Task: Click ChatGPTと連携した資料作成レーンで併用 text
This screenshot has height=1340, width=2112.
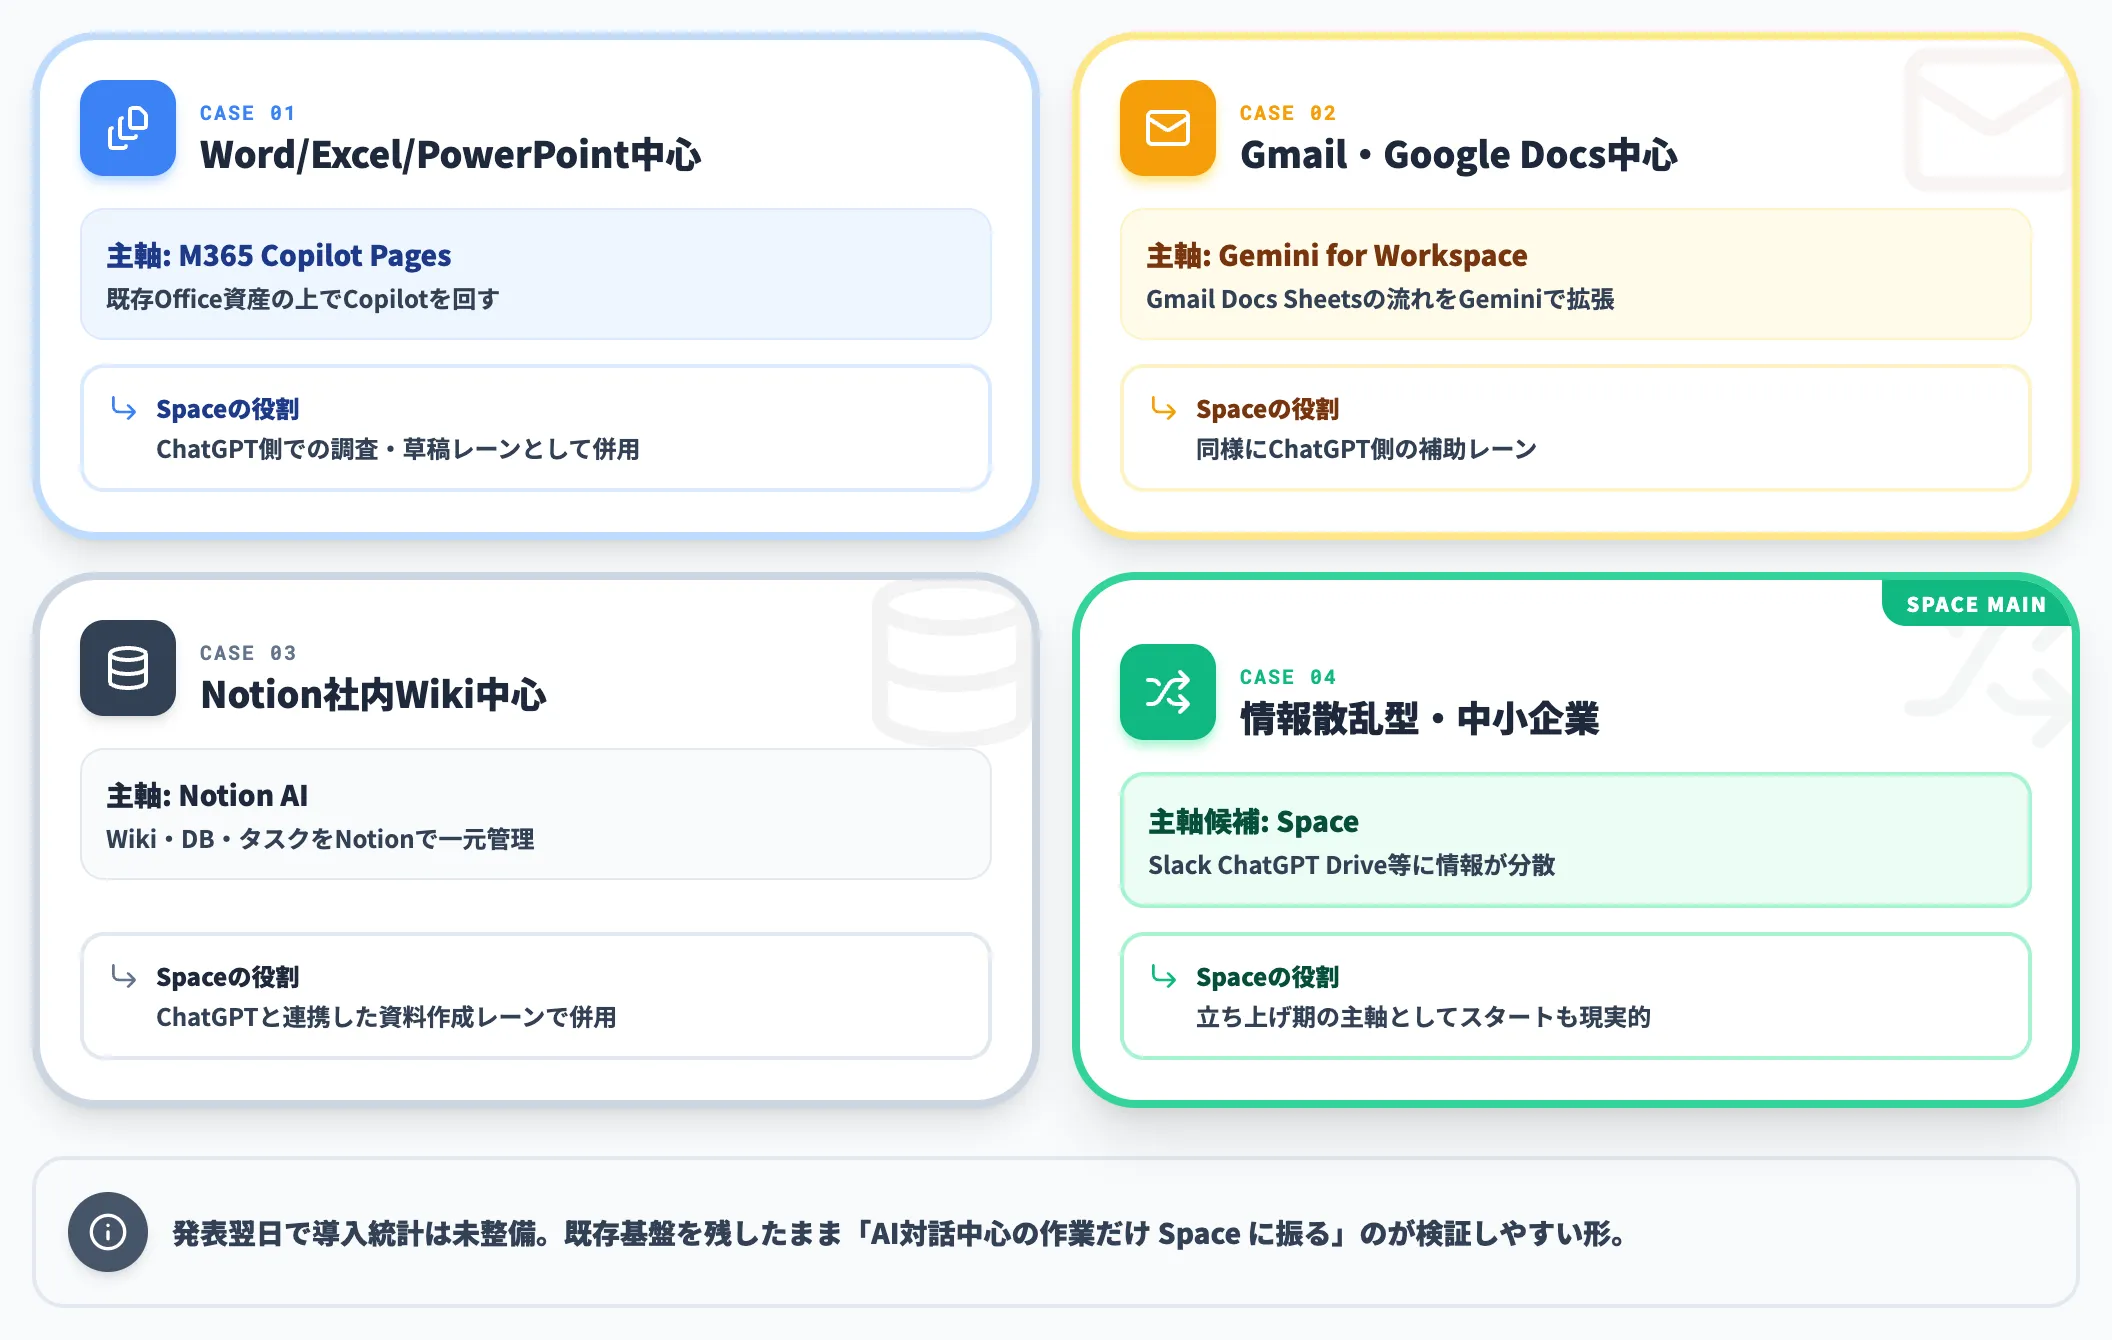Action: 386,1017
